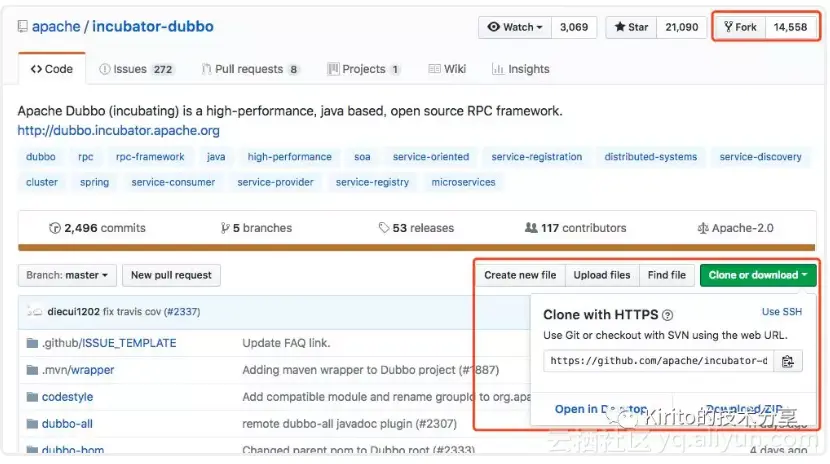Viewport: 830px width, 464px height.
Task: Click diecui1202's avatar thumbnail
Action: click(x=34, y=311)
